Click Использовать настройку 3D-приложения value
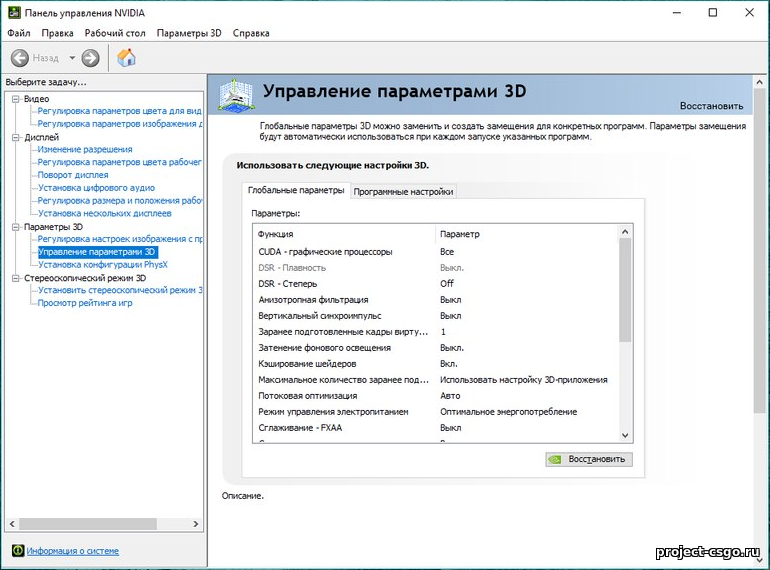 (523, 380)
